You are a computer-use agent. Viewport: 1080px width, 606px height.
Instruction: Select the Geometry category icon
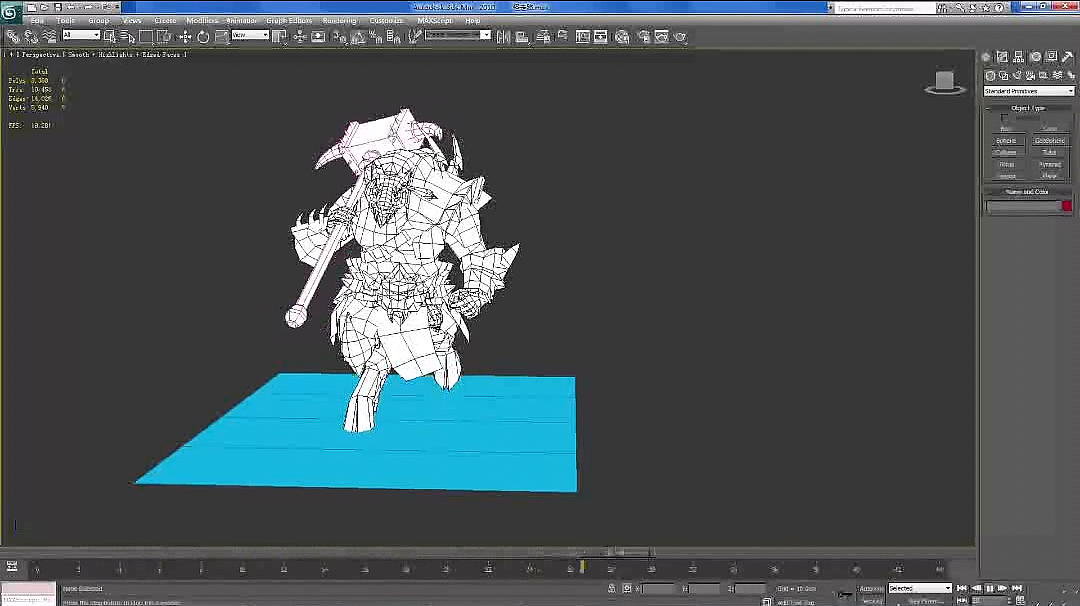click(990, 76)
